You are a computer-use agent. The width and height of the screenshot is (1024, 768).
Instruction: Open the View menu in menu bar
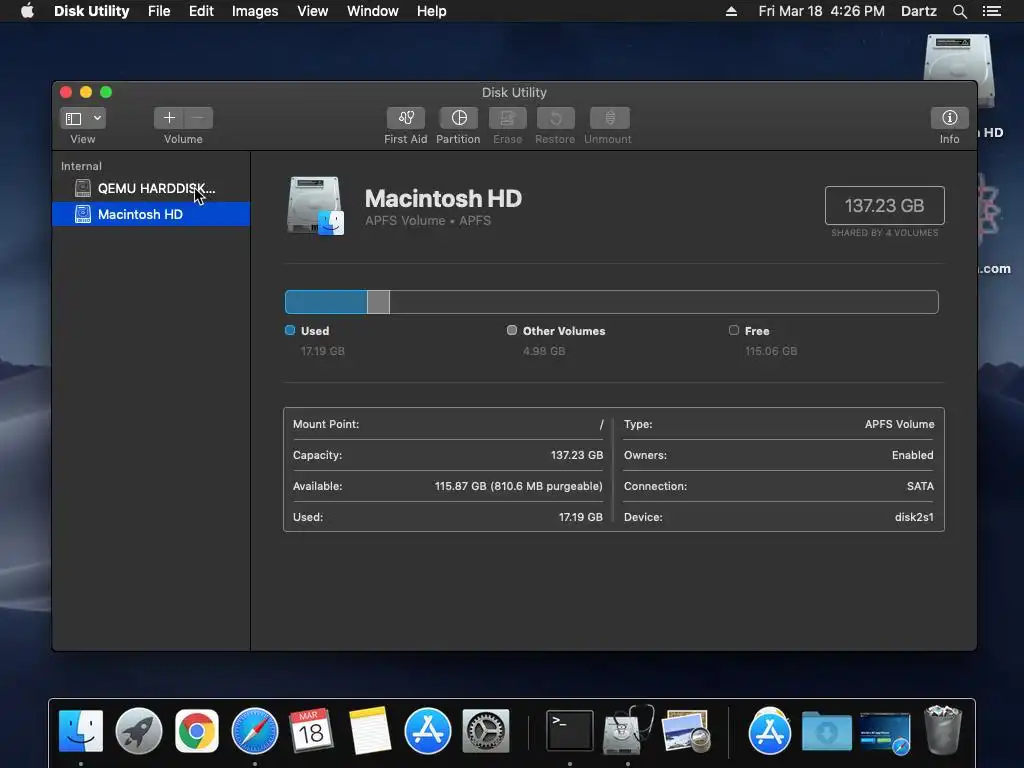point(312,11)
